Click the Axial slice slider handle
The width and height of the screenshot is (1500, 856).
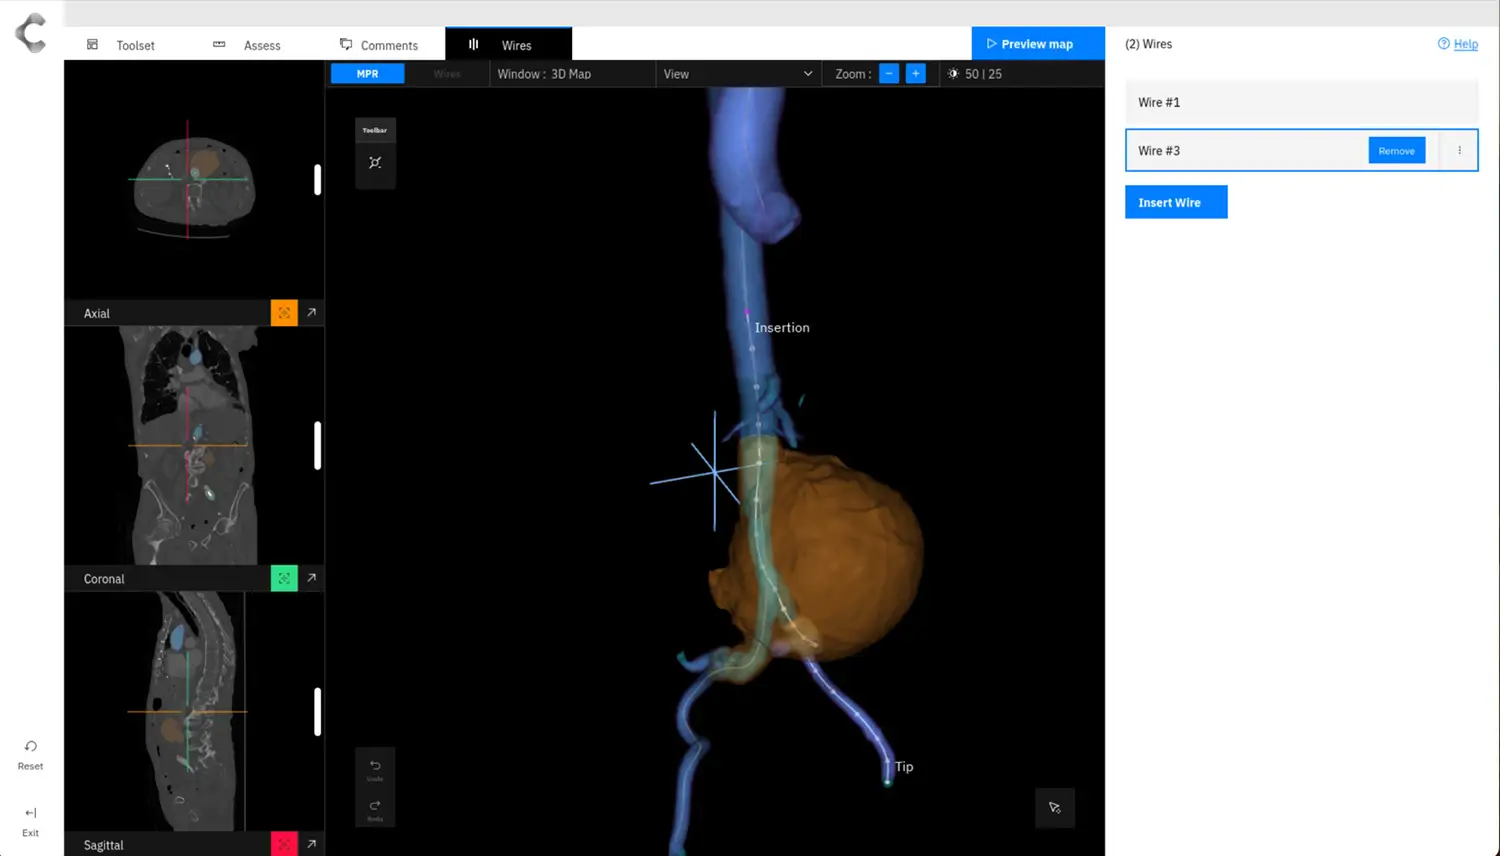[317, 179]
